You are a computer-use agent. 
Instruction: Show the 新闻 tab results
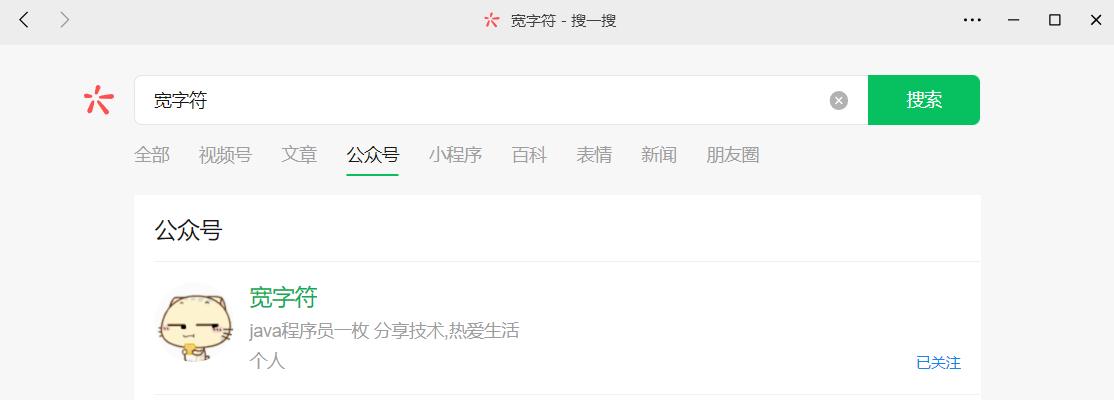pos(659,155)
